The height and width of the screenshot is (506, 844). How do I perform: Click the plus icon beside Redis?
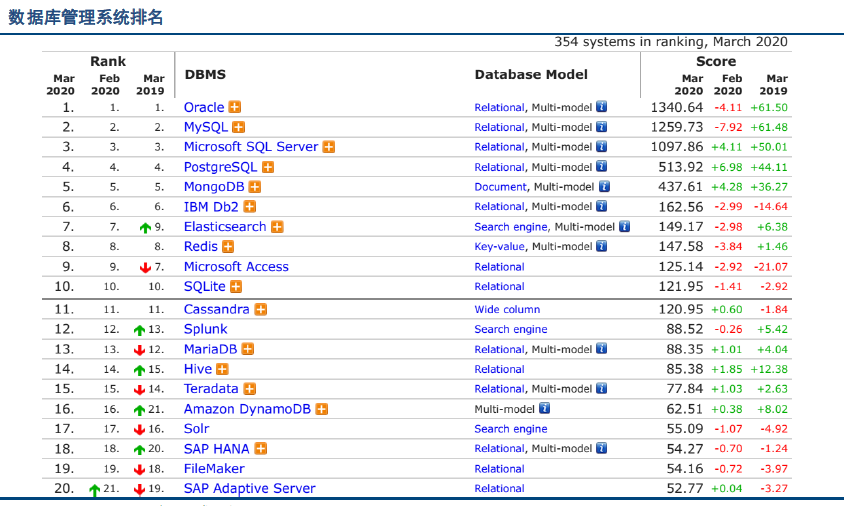tap(228, 247)
